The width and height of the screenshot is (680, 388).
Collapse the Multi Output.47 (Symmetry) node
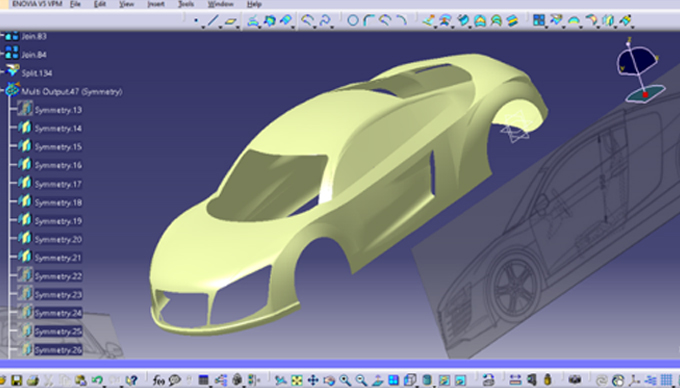[x=2, y=91]
